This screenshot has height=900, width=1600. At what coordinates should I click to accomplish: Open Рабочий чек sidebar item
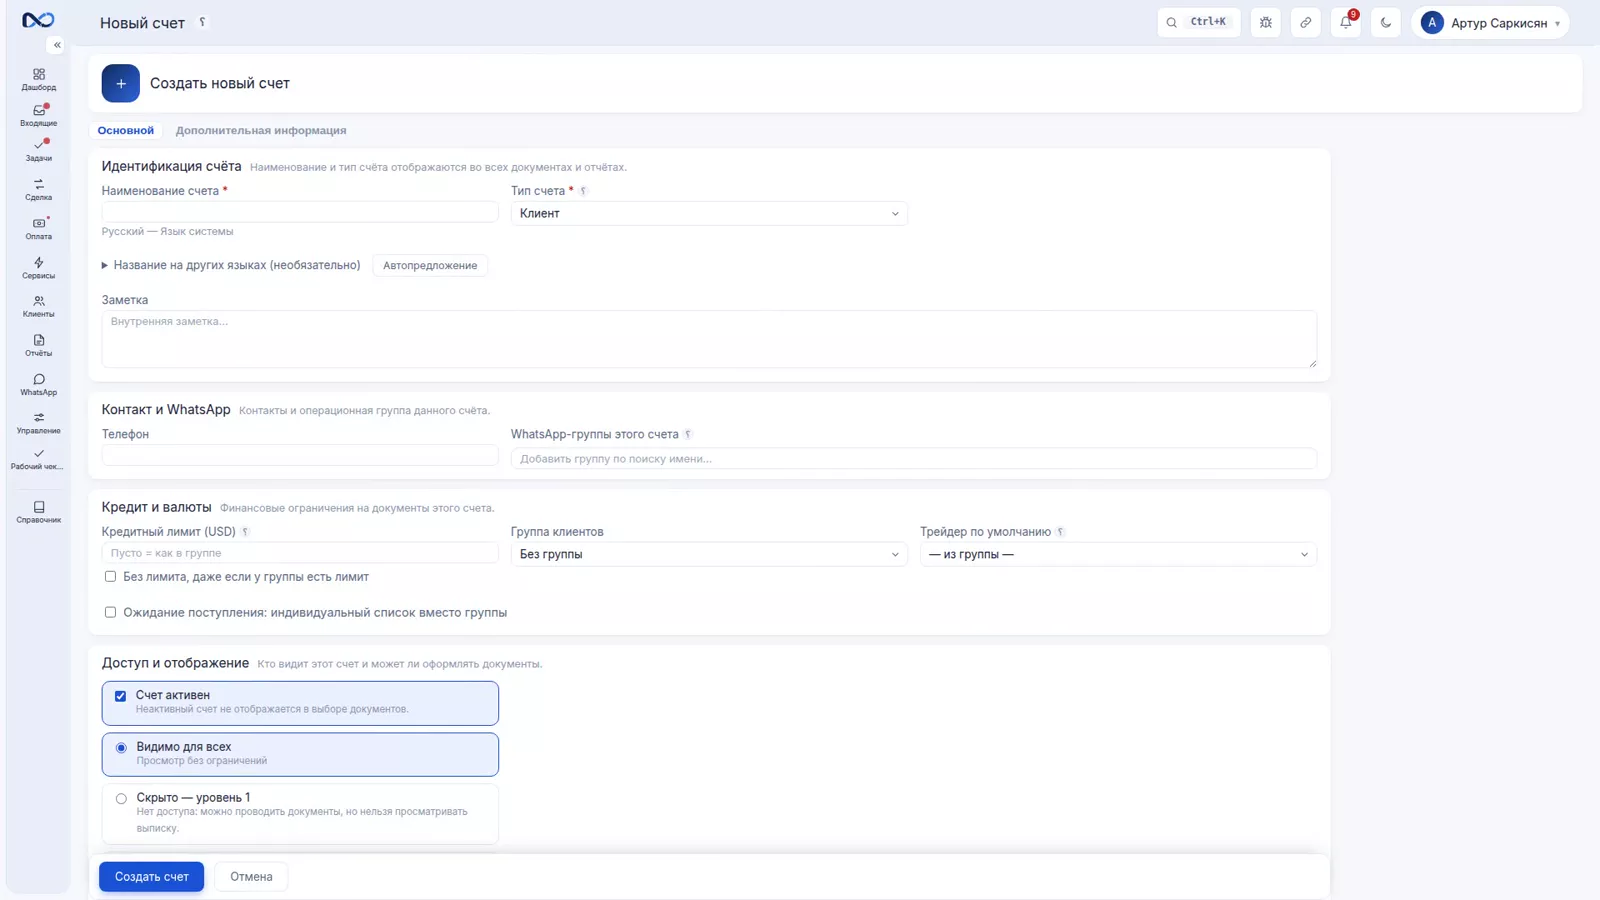point(38,459)
